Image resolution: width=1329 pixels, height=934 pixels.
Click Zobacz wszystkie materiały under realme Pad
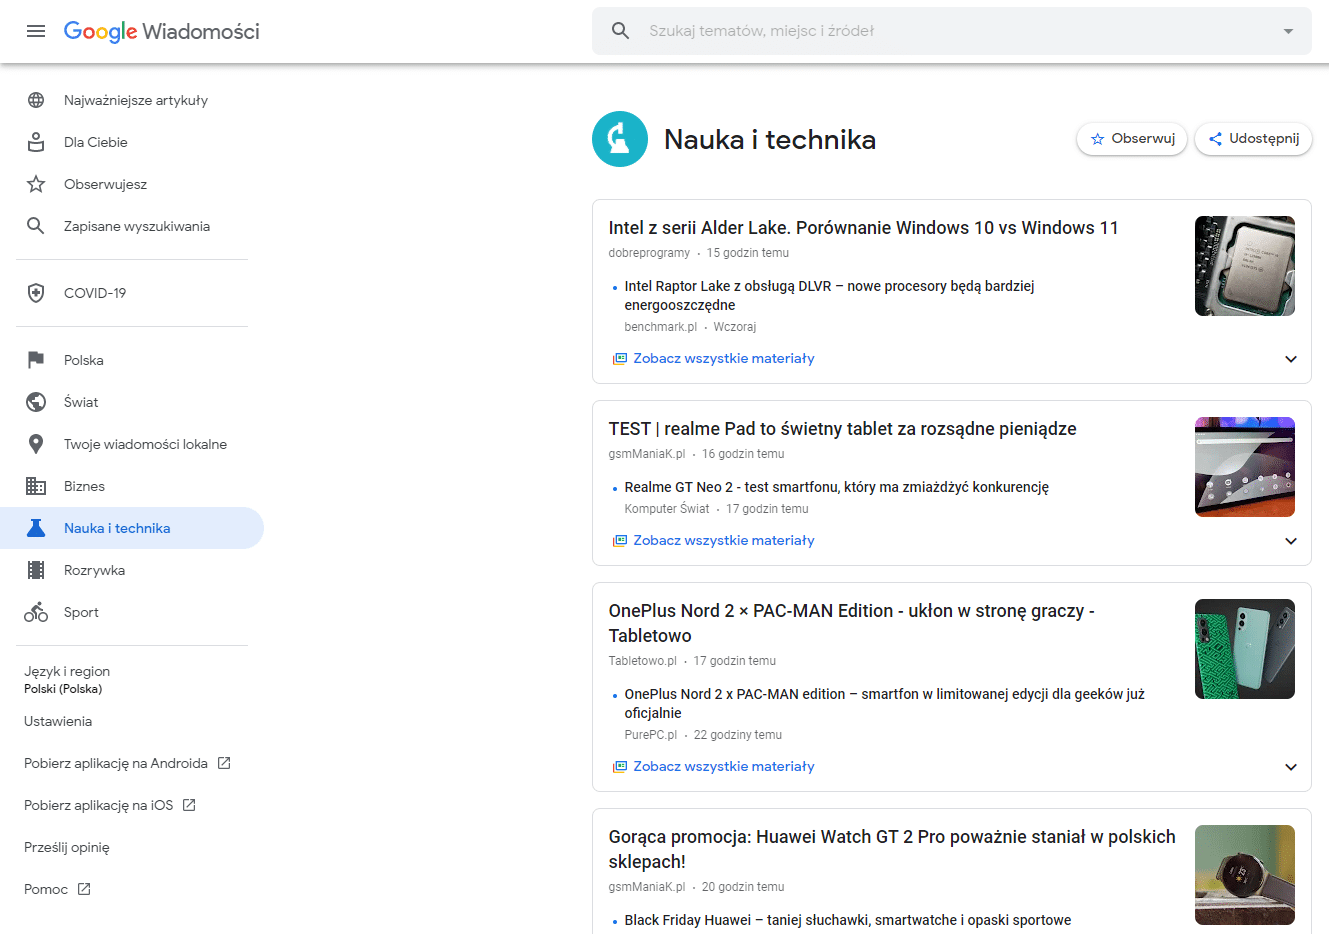click(724, 540)
